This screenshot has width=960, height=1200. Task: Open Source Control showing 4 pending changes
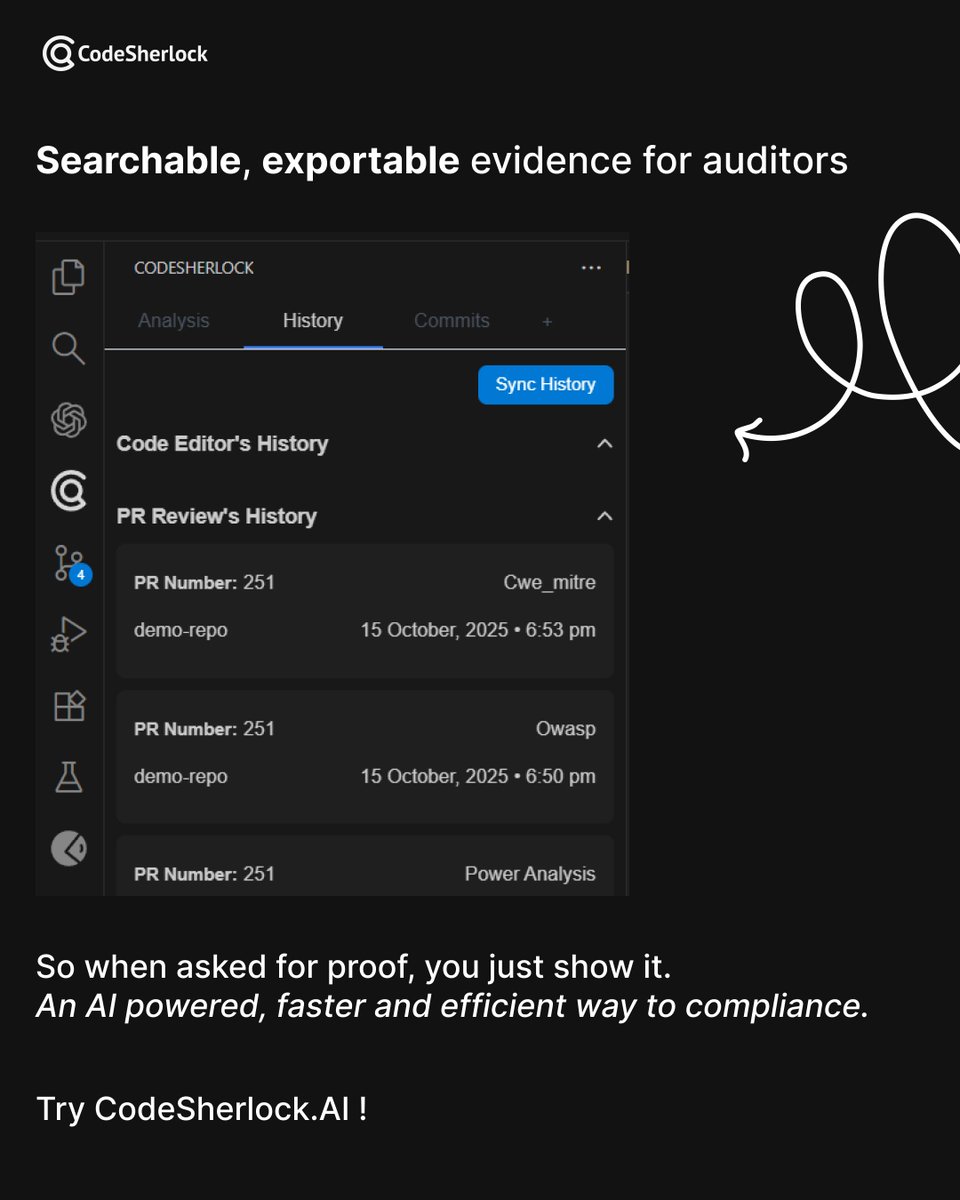pos(68,562)
